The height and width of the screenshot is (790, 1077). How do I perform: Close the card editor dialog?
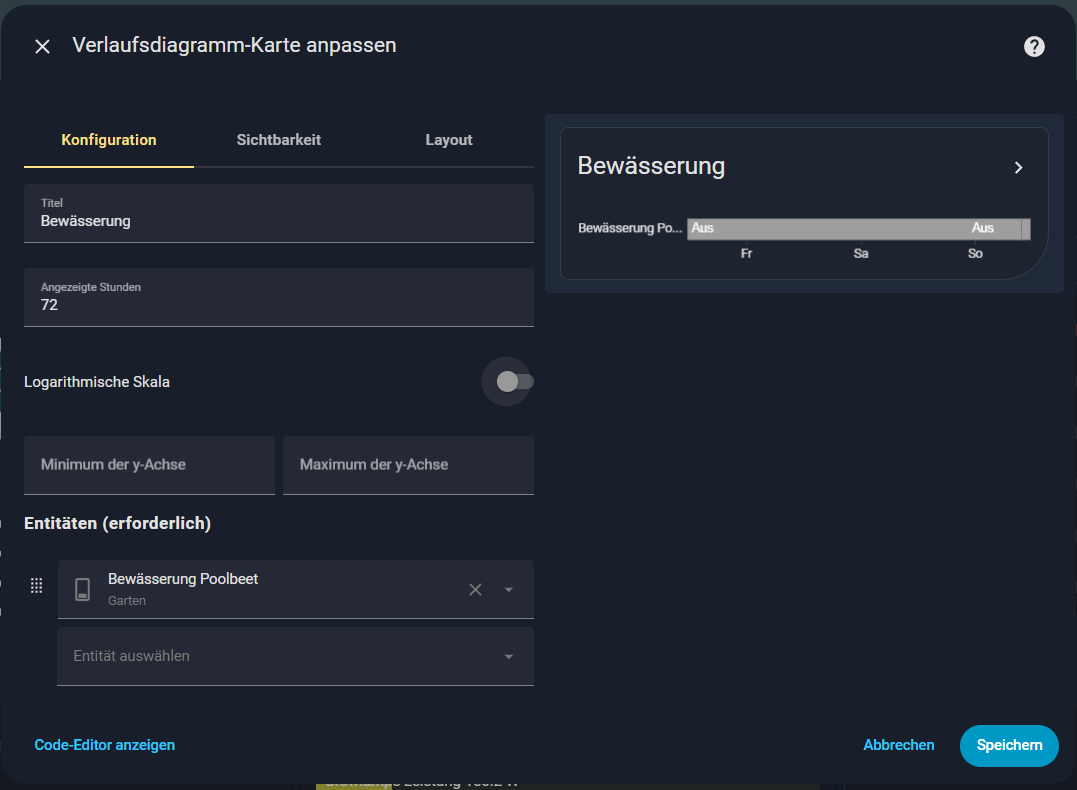42,47
